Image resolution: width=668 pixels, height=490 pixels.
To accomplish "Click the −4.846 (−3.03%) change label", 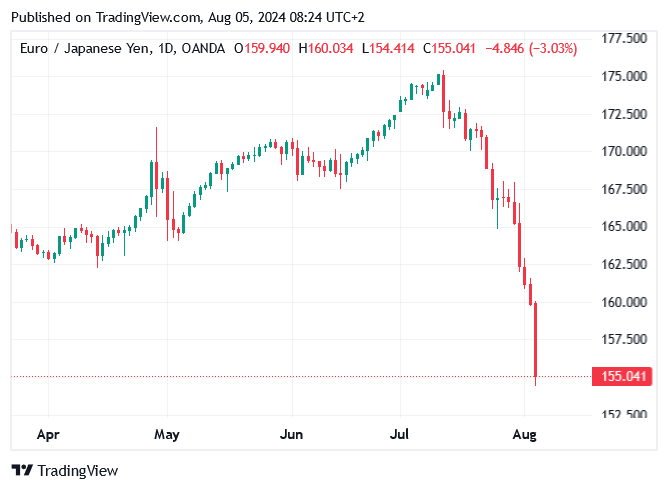I will [530, 48].
